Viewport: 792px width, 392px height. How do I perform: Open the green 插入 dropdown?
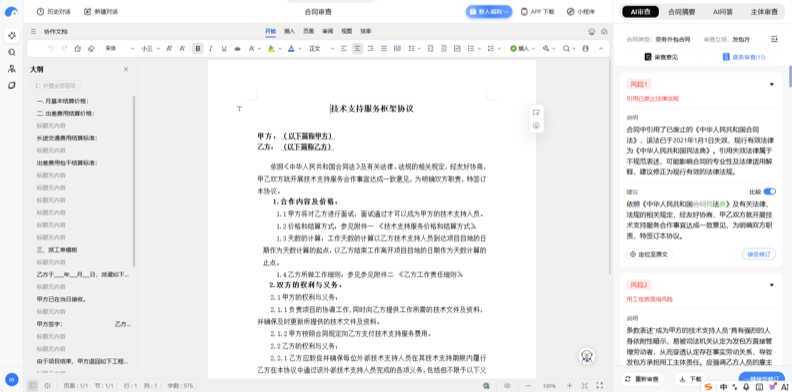pyautogui.click(x=522, y=48)
